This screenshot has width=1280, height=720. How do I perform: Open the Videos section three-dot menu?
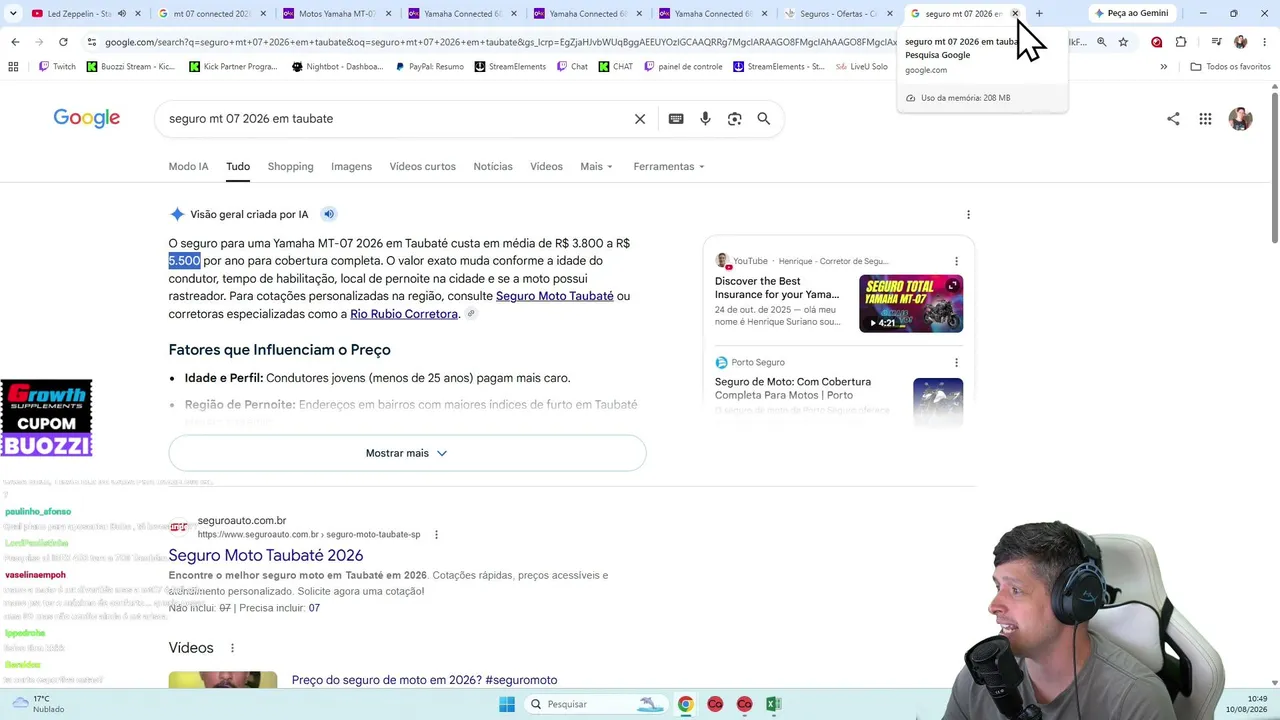[233, 648]
